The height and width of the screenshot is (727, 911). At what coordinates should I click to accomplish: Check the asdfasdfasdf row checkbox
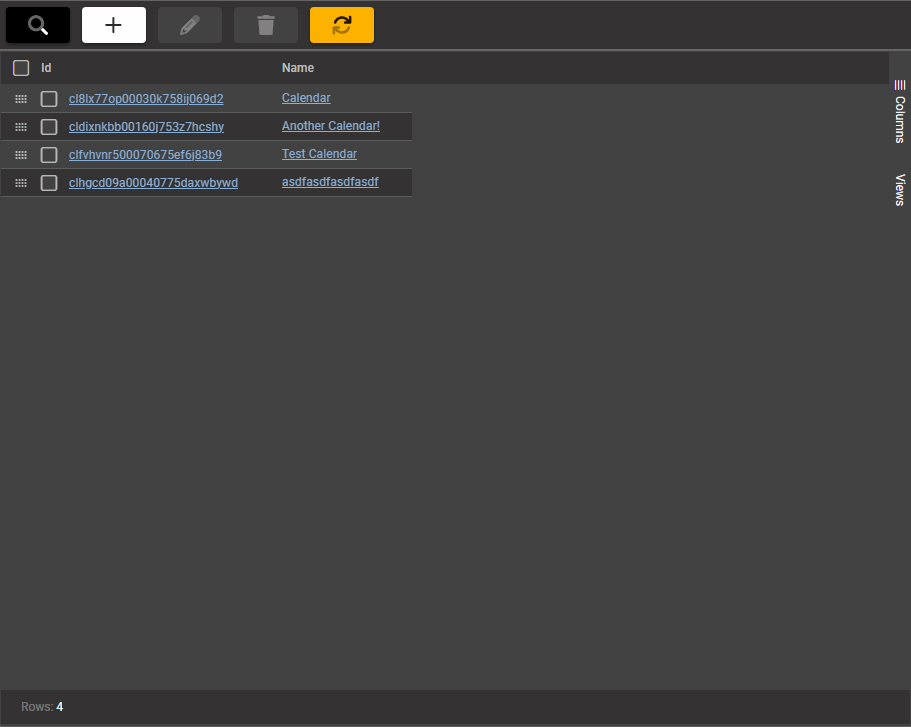click(x=49, y=182)
